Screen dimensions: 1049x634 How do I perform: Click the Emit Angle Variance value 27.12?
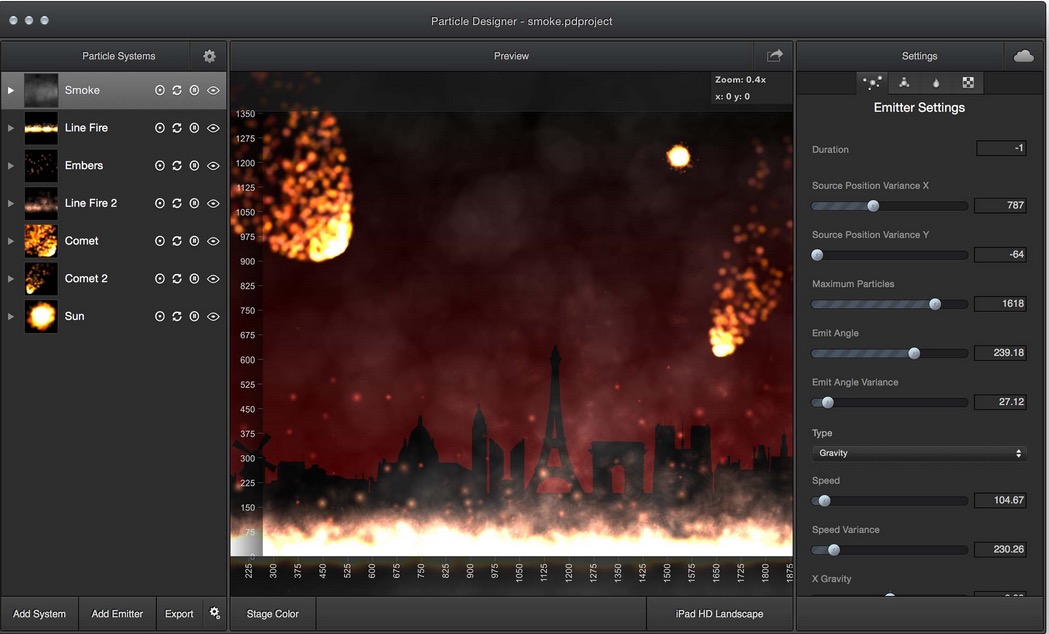pyautogui.click(x=1001, y=402)
